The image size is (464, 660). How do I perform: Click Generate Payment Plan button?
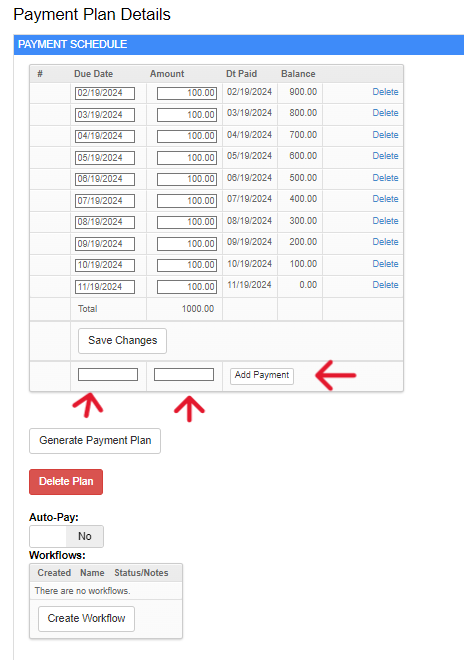[x=95, y=441]
